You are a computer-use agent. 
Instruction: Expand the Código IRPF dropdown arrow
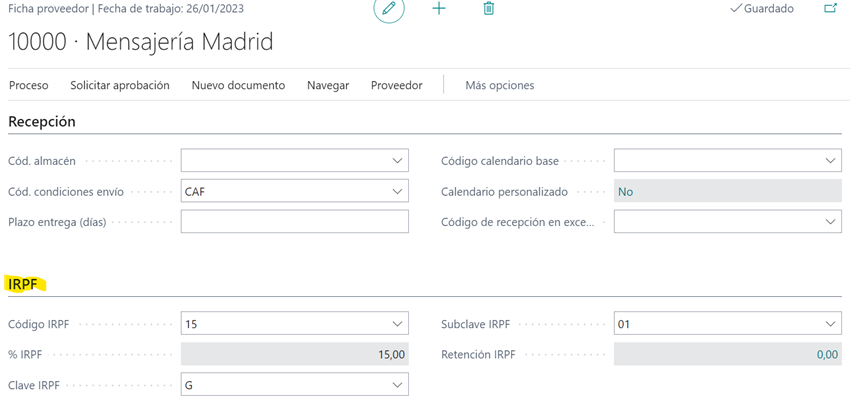tap(397, 324)
